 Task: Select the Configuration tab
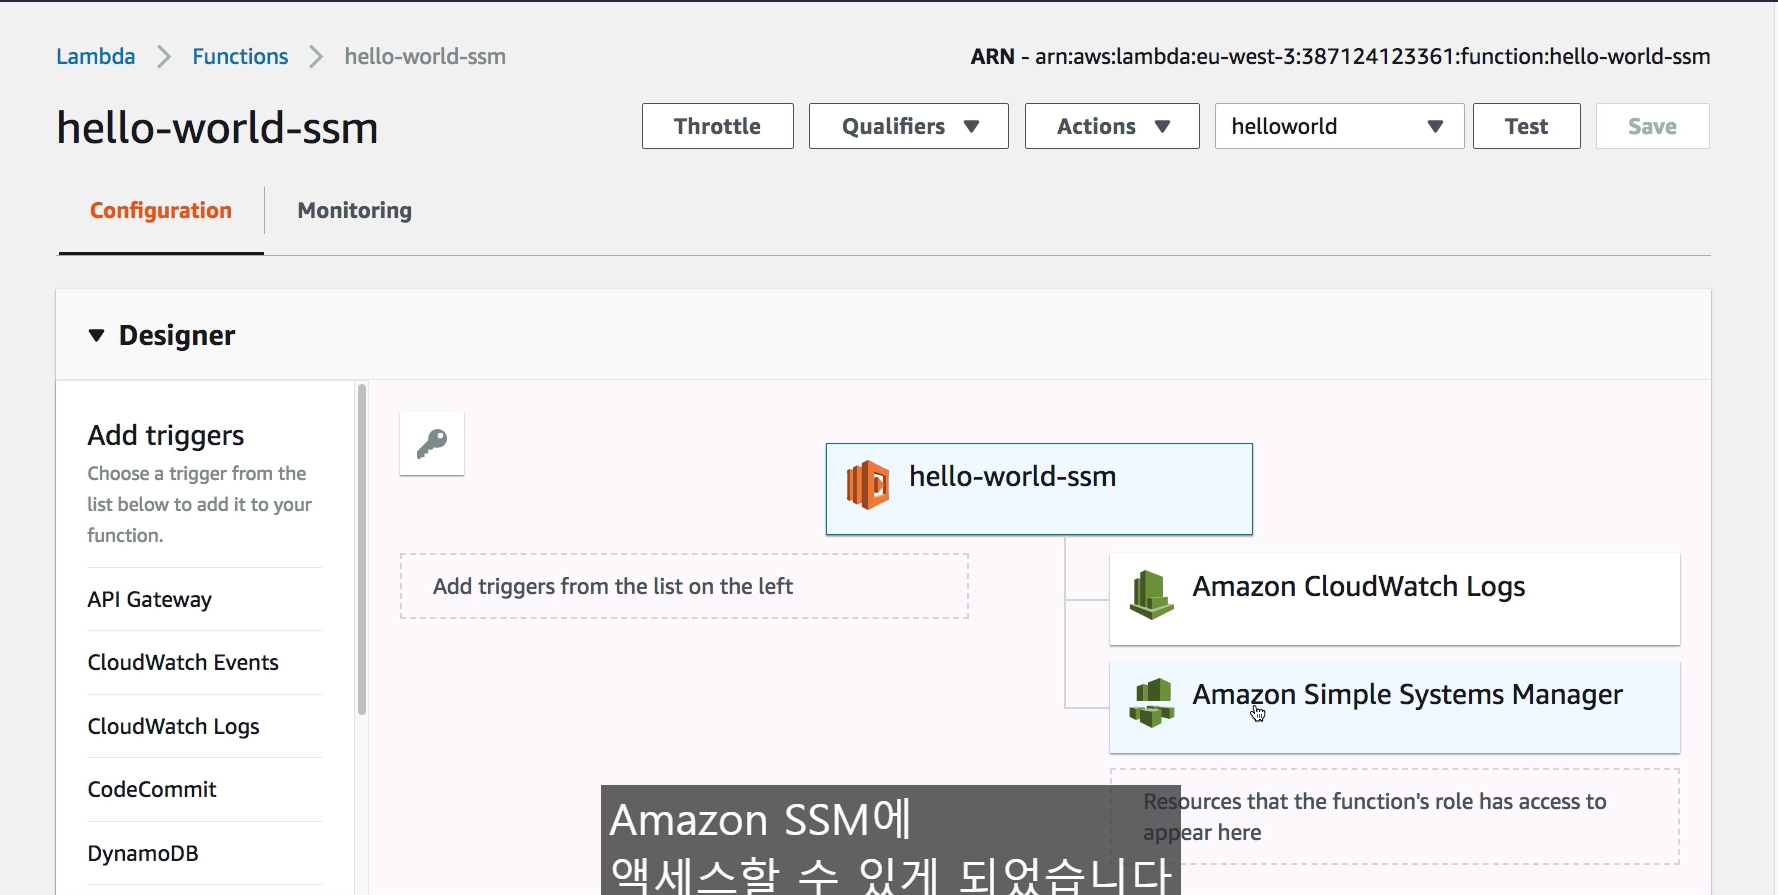click(161, 210)
